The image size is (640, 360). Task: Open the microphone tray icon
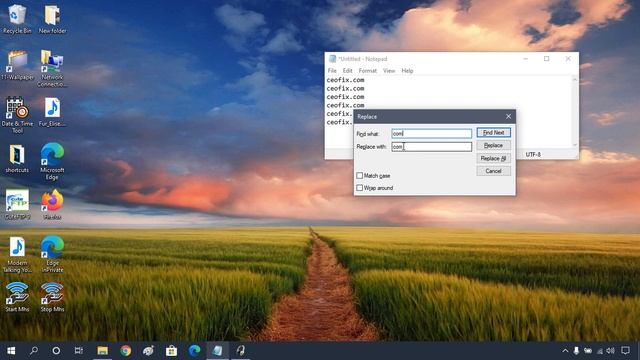576,351
